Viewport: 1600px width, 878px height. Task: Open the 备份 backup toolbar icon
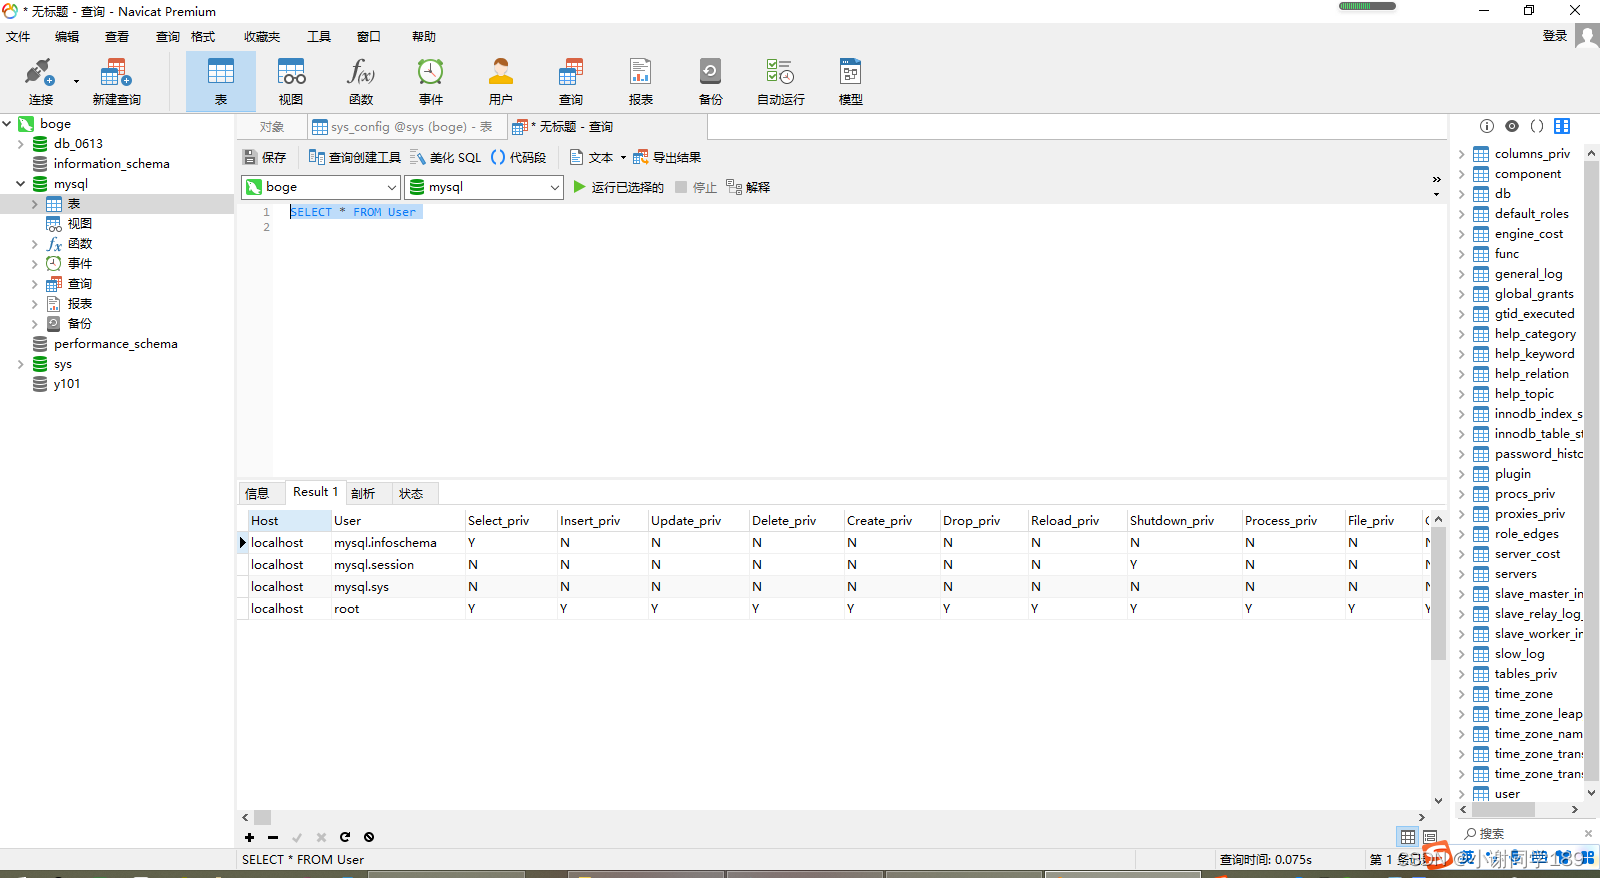coord(711,81)
